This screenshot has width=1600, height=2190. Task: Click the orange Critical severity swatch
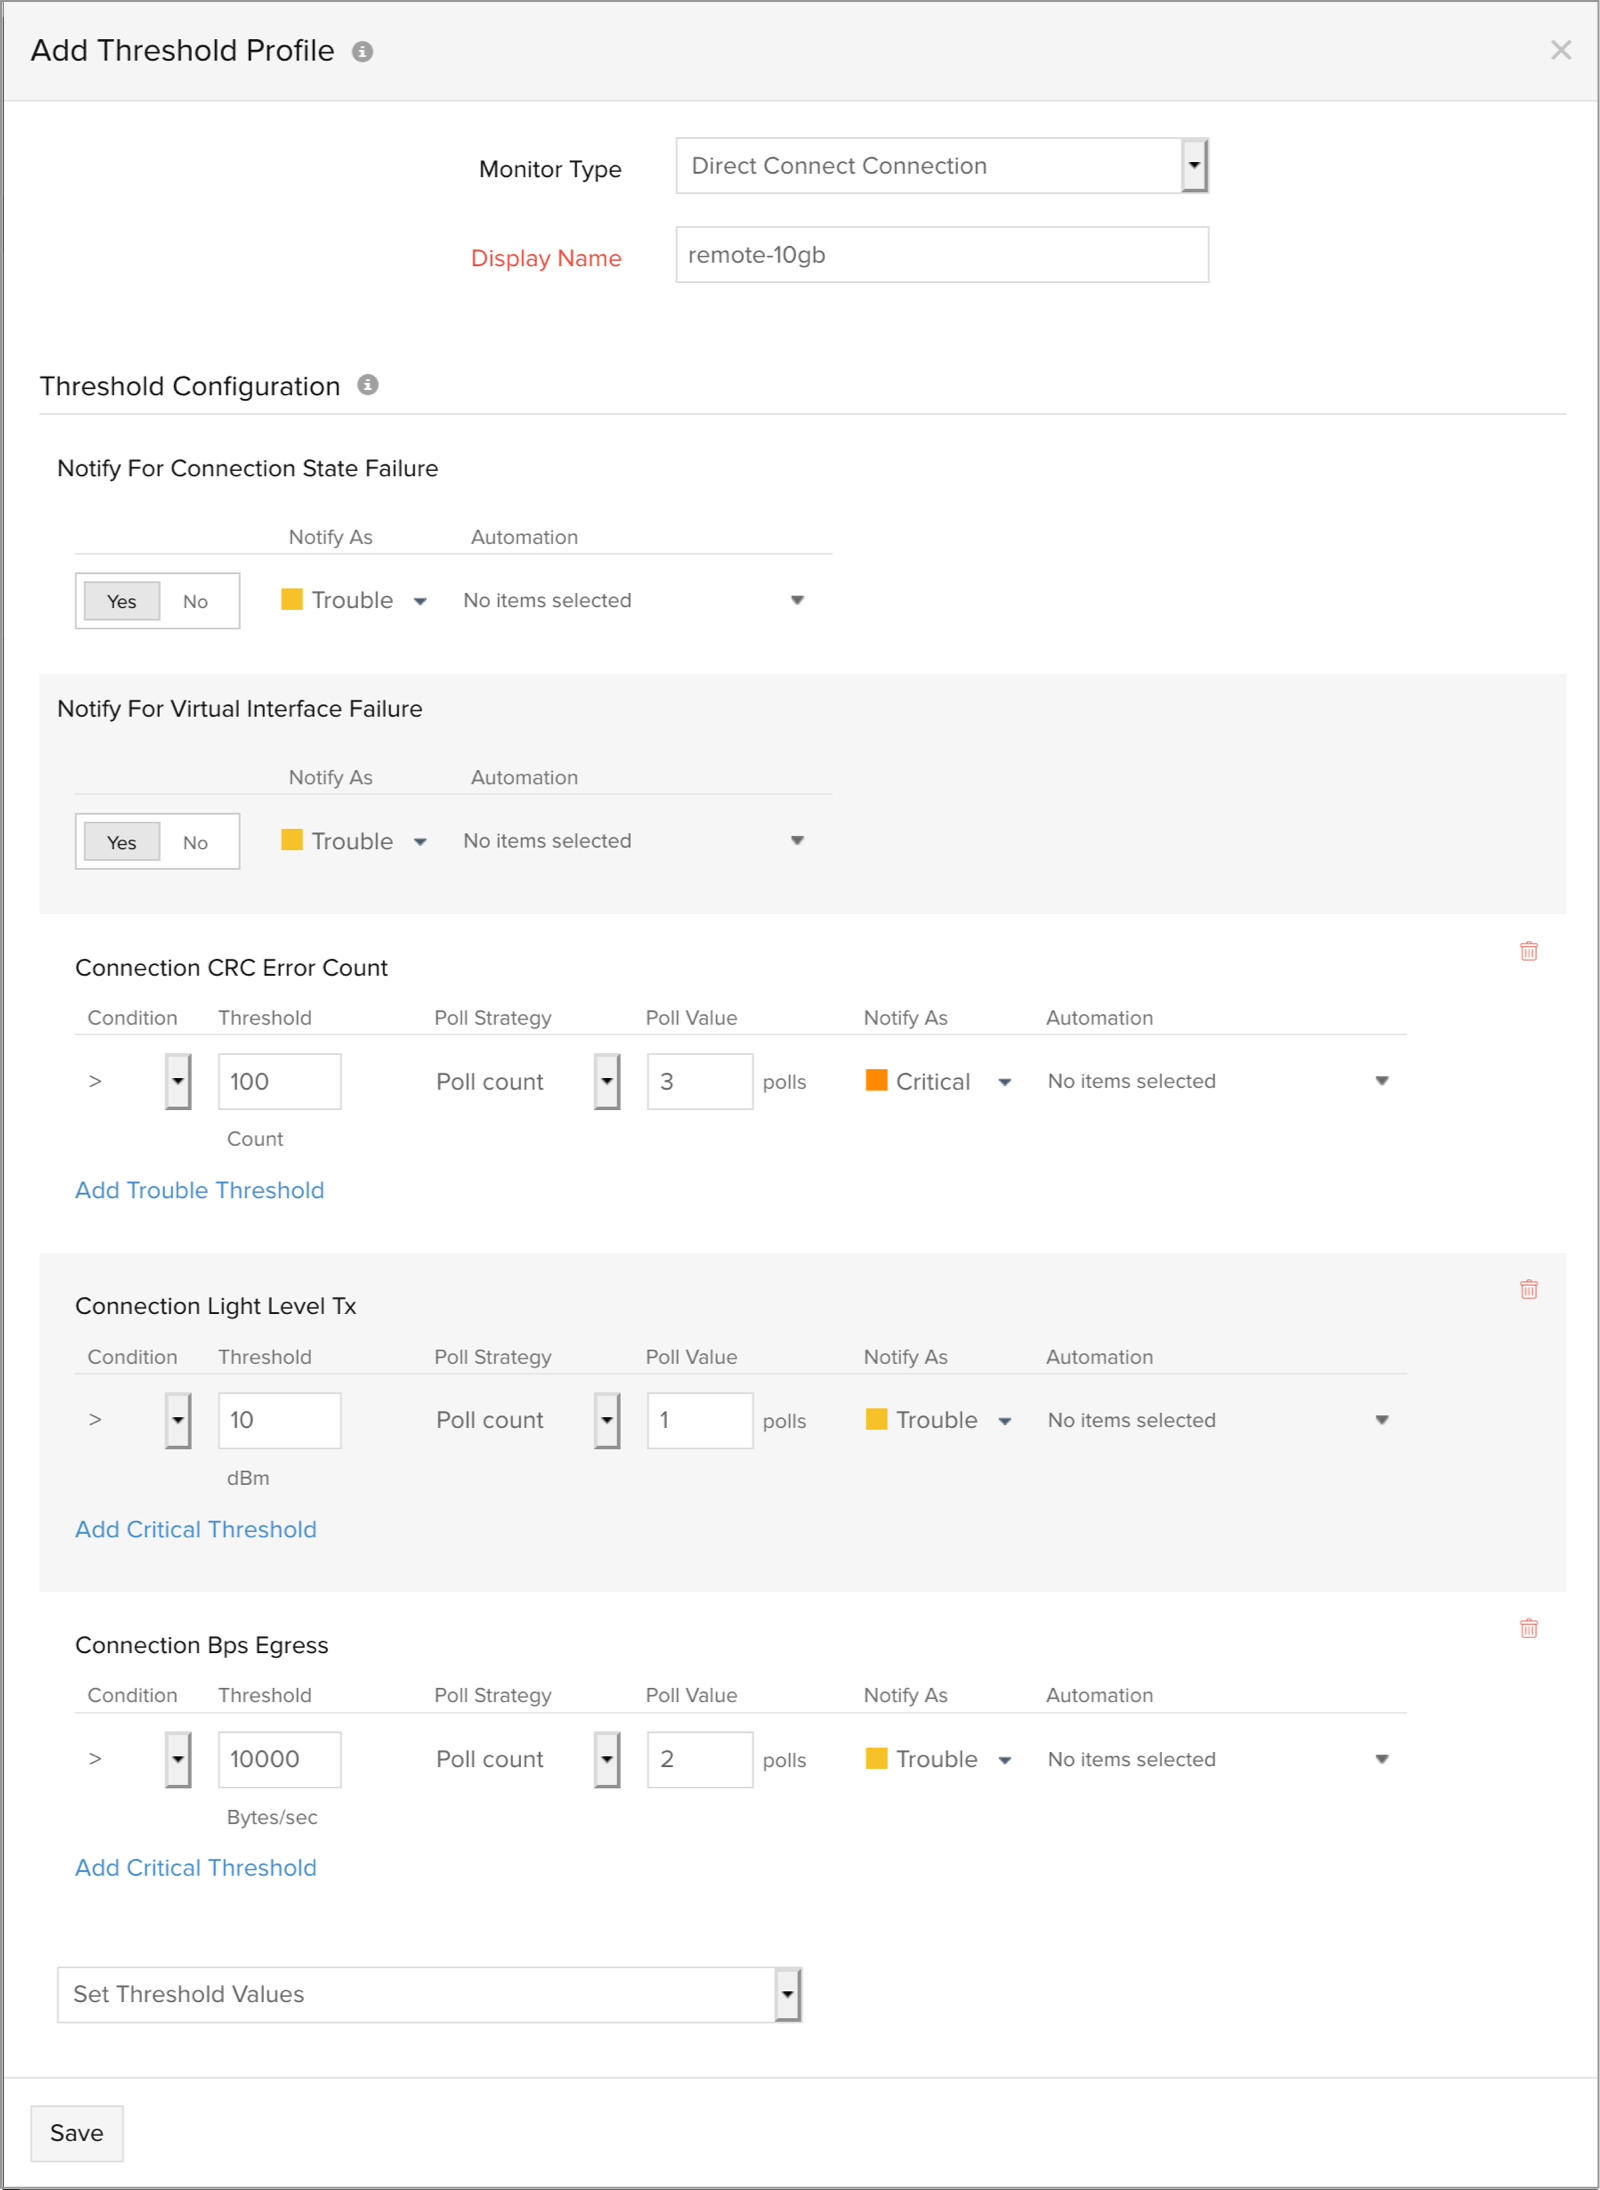click(877, 1080)
